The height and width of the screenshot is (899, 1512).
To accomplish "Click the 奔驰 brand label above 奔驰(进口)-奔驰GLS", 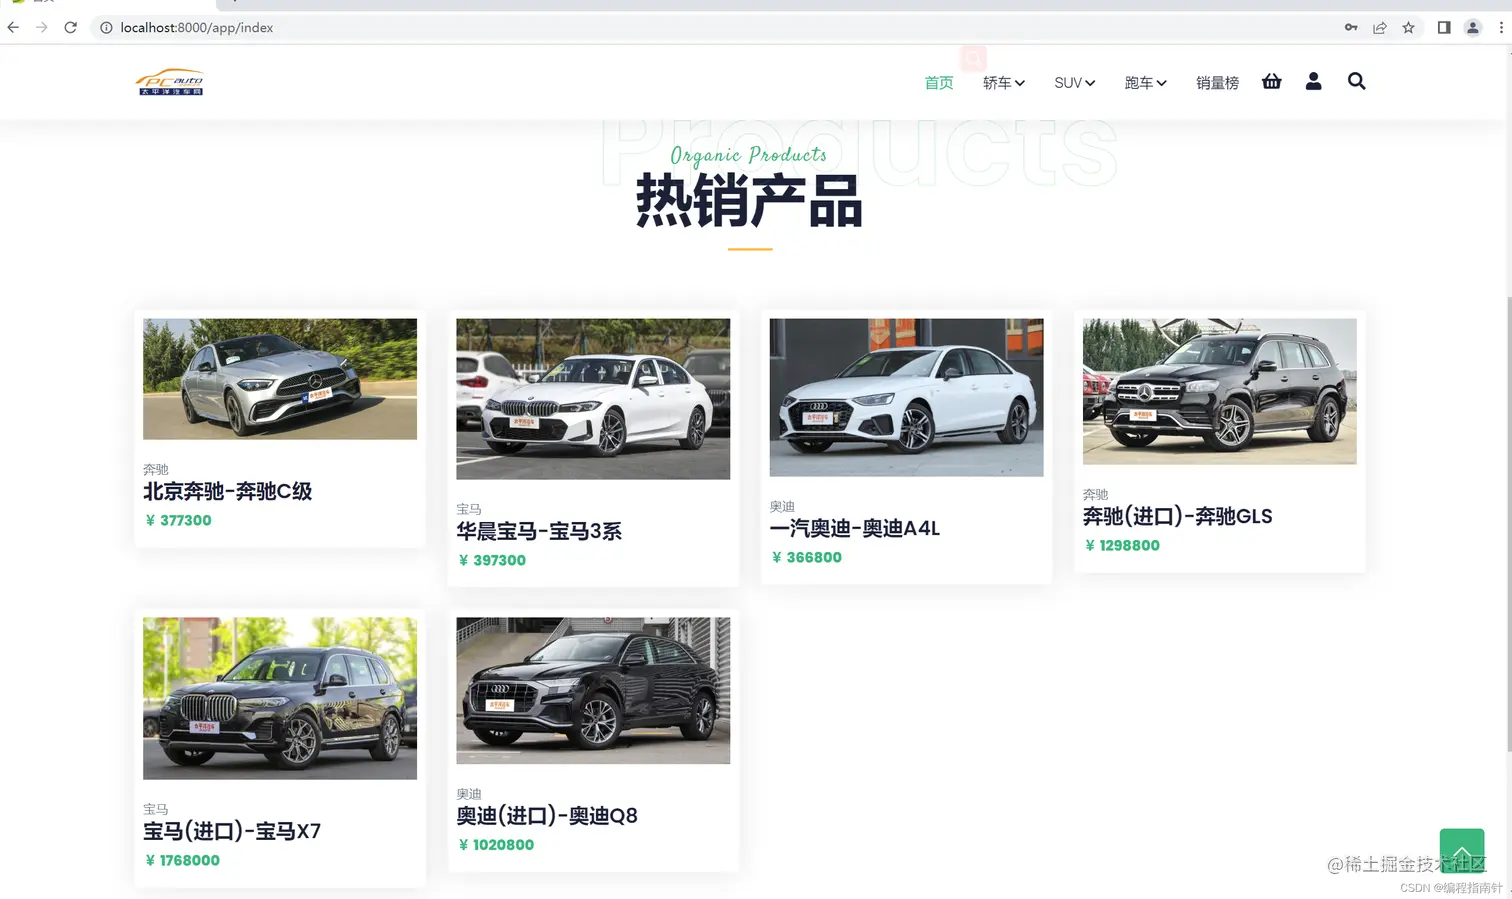I will pyautogui.click(x=1095, y=494).
